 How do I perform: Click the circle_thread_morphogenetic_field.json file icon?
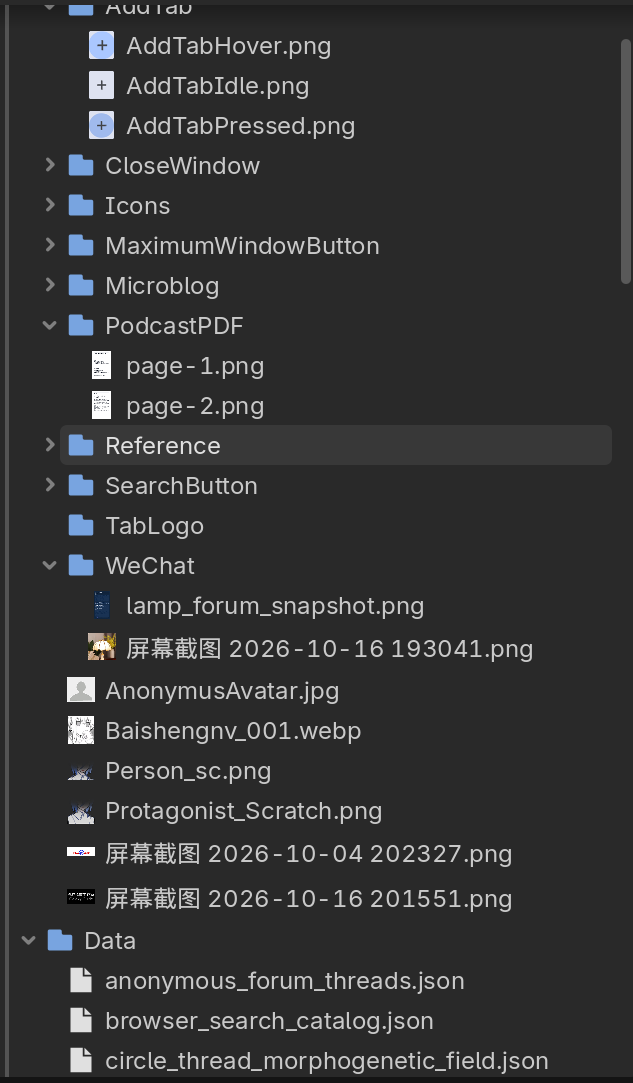81,1061
